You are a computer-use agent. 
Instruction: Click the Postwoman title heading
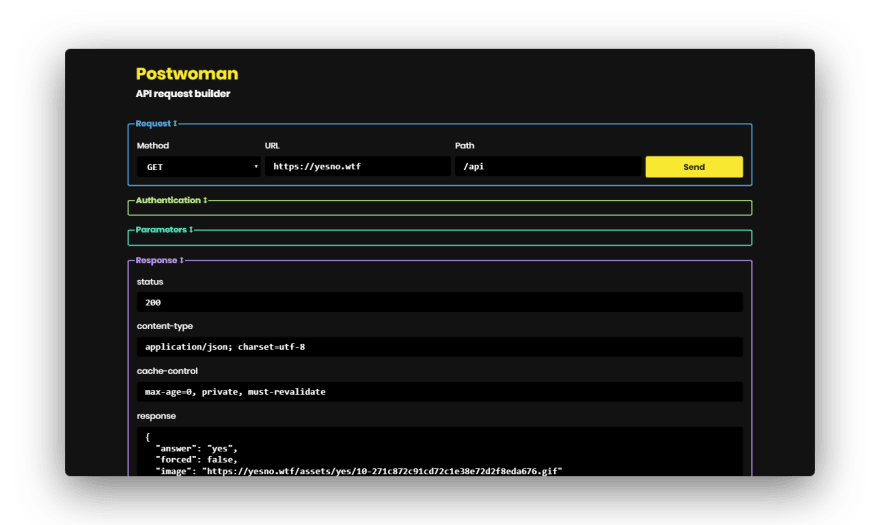pyautogui.click(x=187, y=74)
